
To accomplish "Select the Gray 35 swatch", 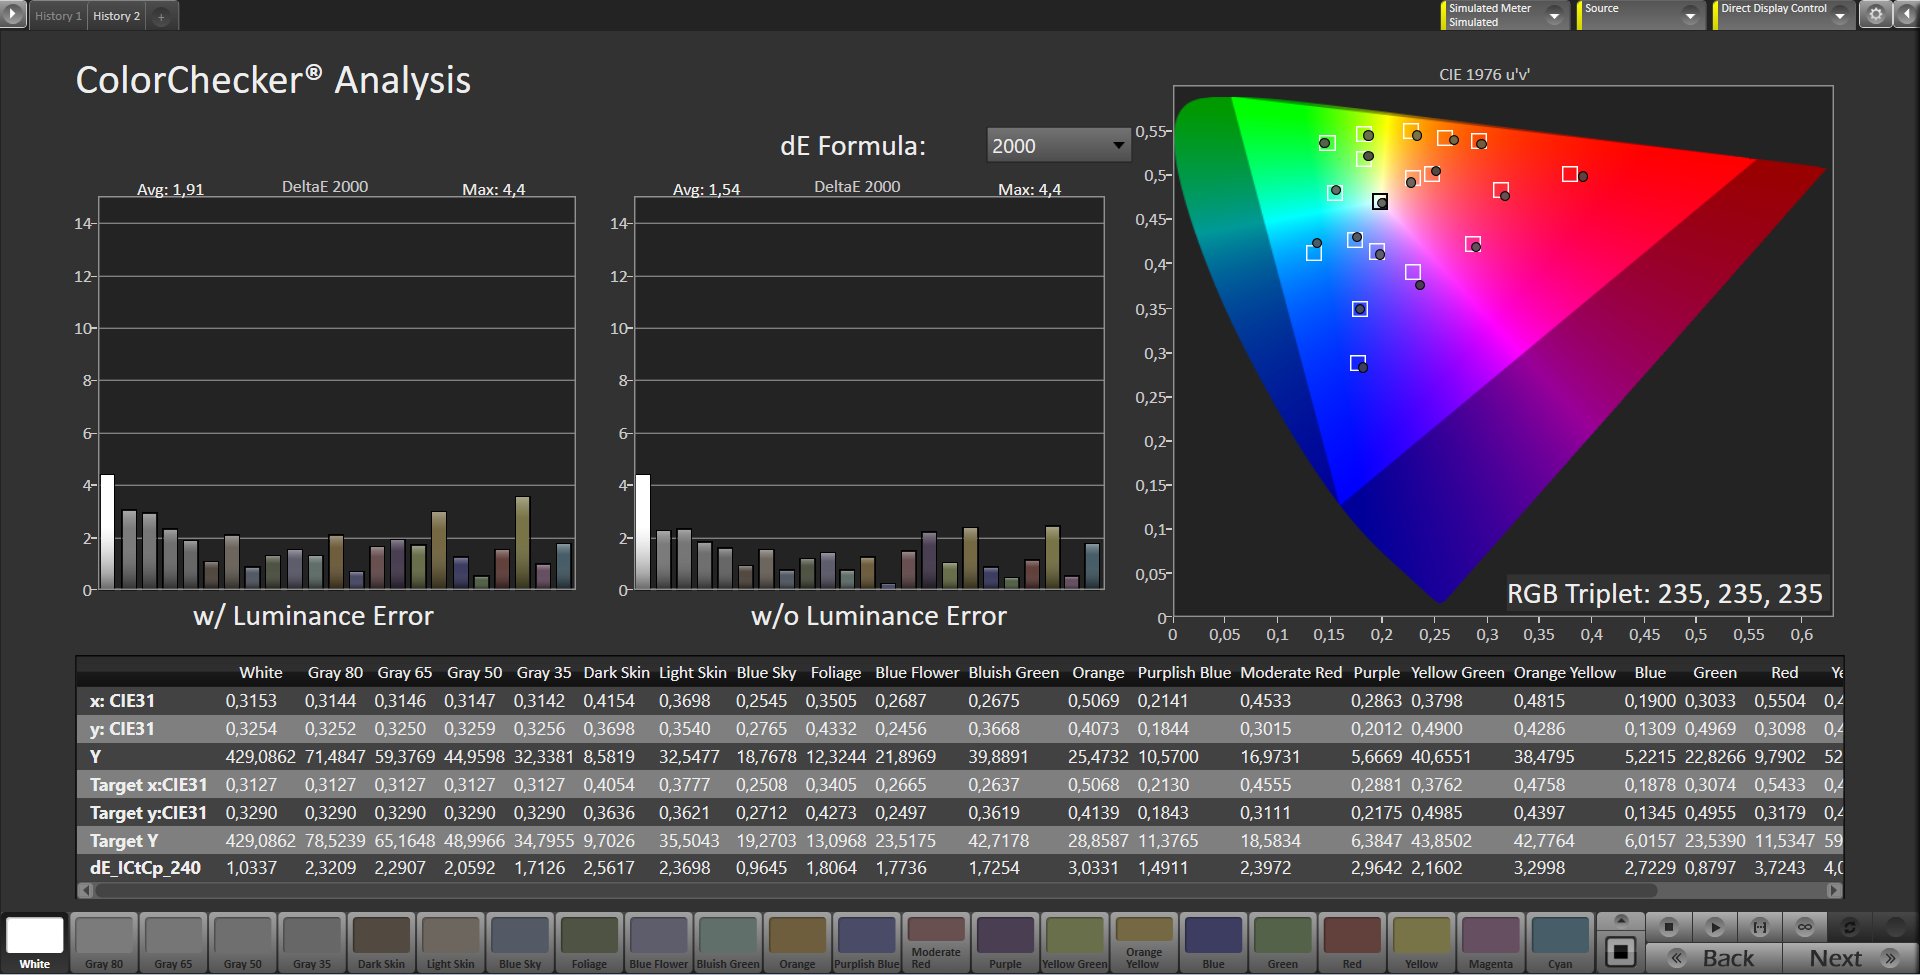I will click(x=312, y=942).
